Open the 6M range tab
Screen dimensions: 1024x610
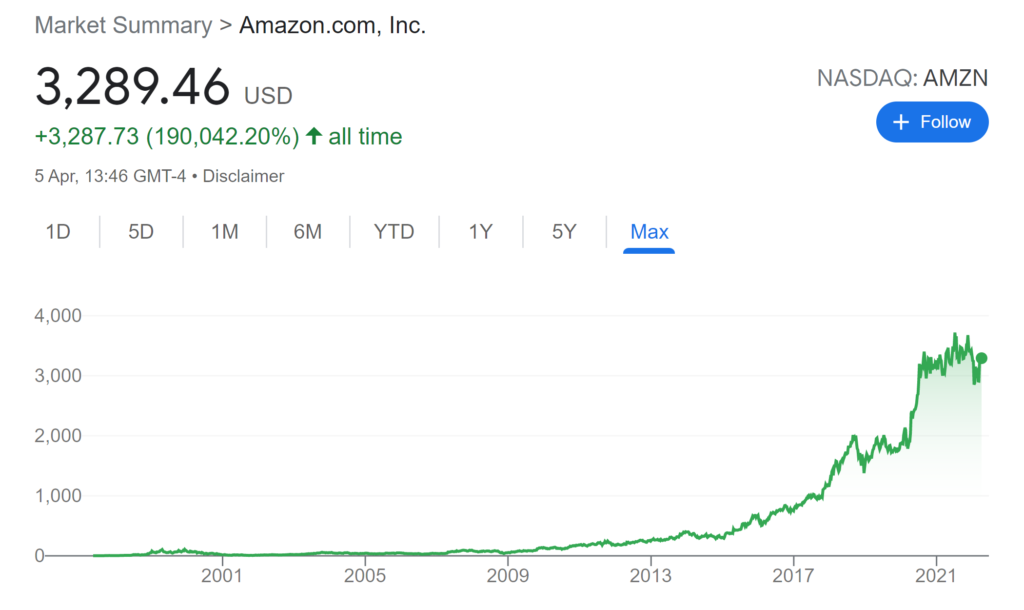[x=308, y=232]
